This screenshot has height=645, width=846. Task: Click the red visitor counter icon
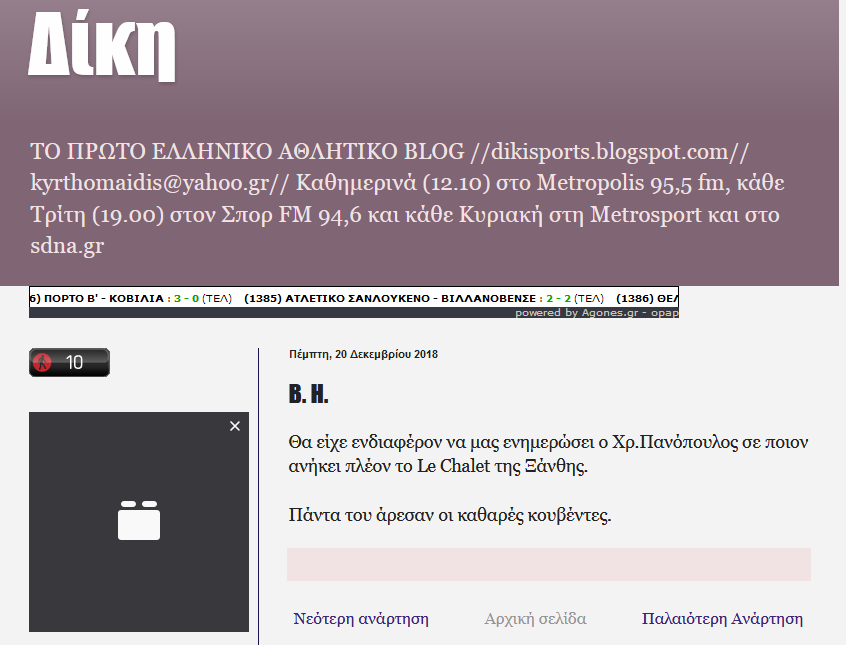click(x=42, y=362)
